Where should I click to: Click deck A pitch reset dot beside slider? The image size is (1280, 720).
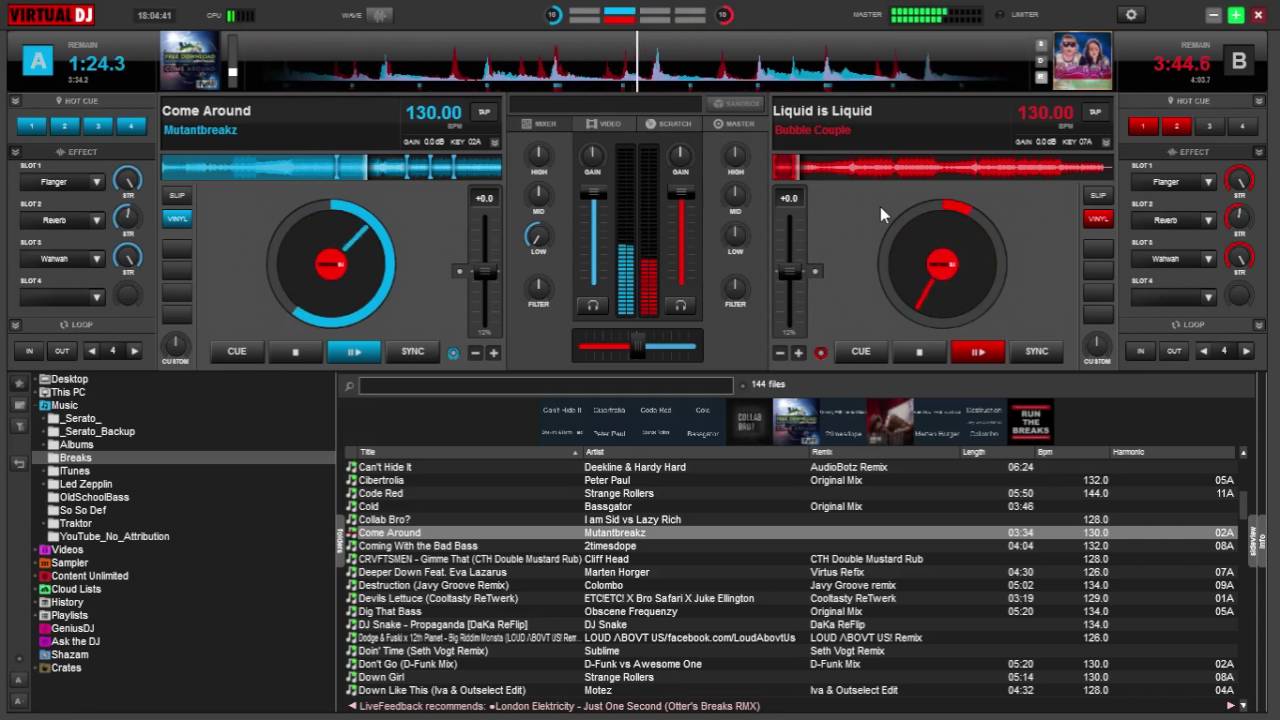(x=459, y=271)
